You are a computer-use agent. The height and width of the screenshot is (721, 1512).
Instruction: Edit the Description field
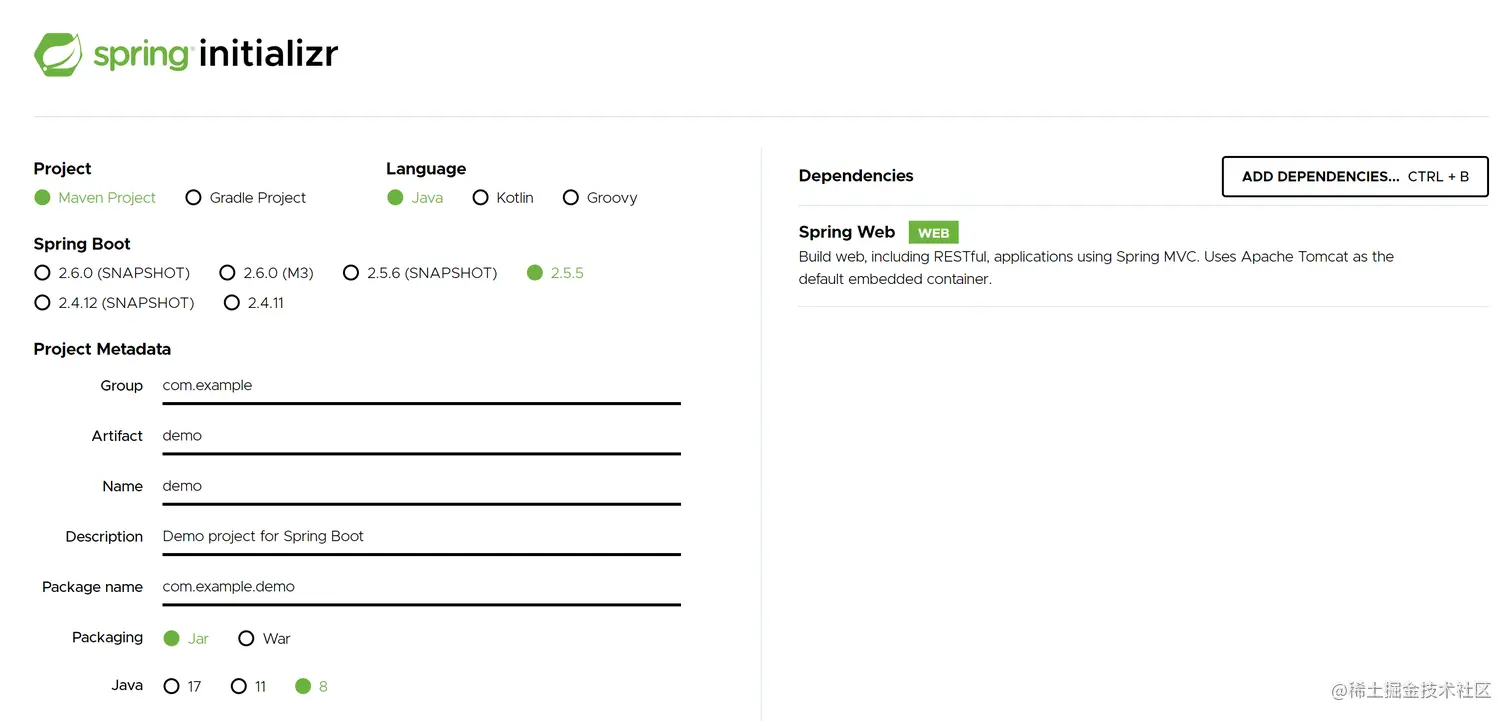tap(421, 536)
